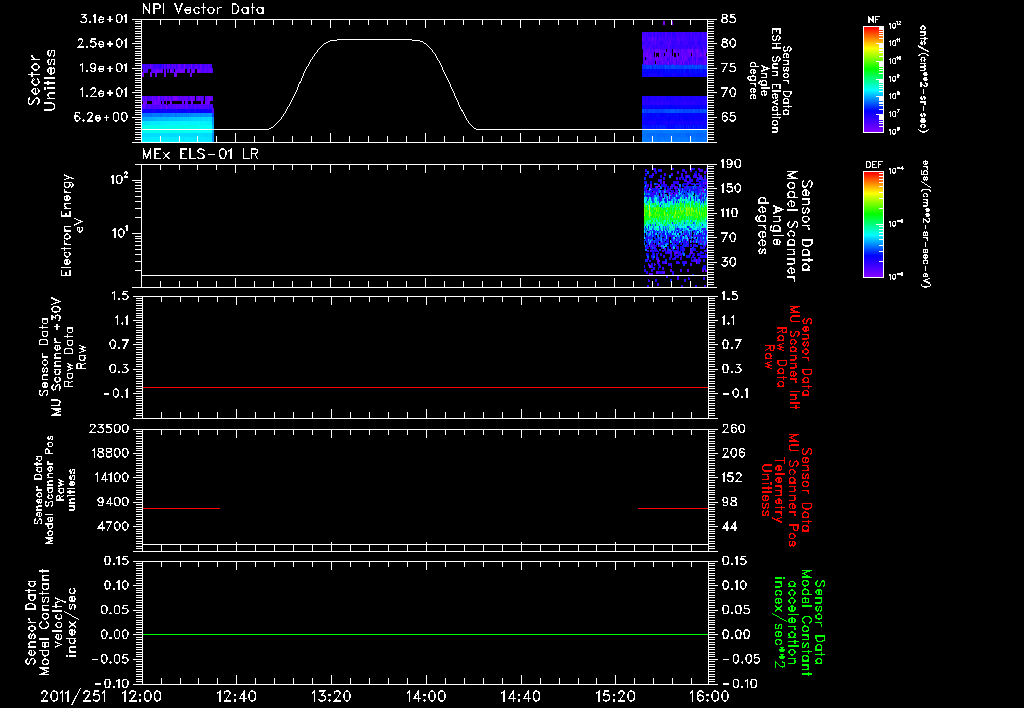Click the 23500 scanner position tick
Screen dimensions: 1024x708
pyautogui.click(x=109, y=428)
